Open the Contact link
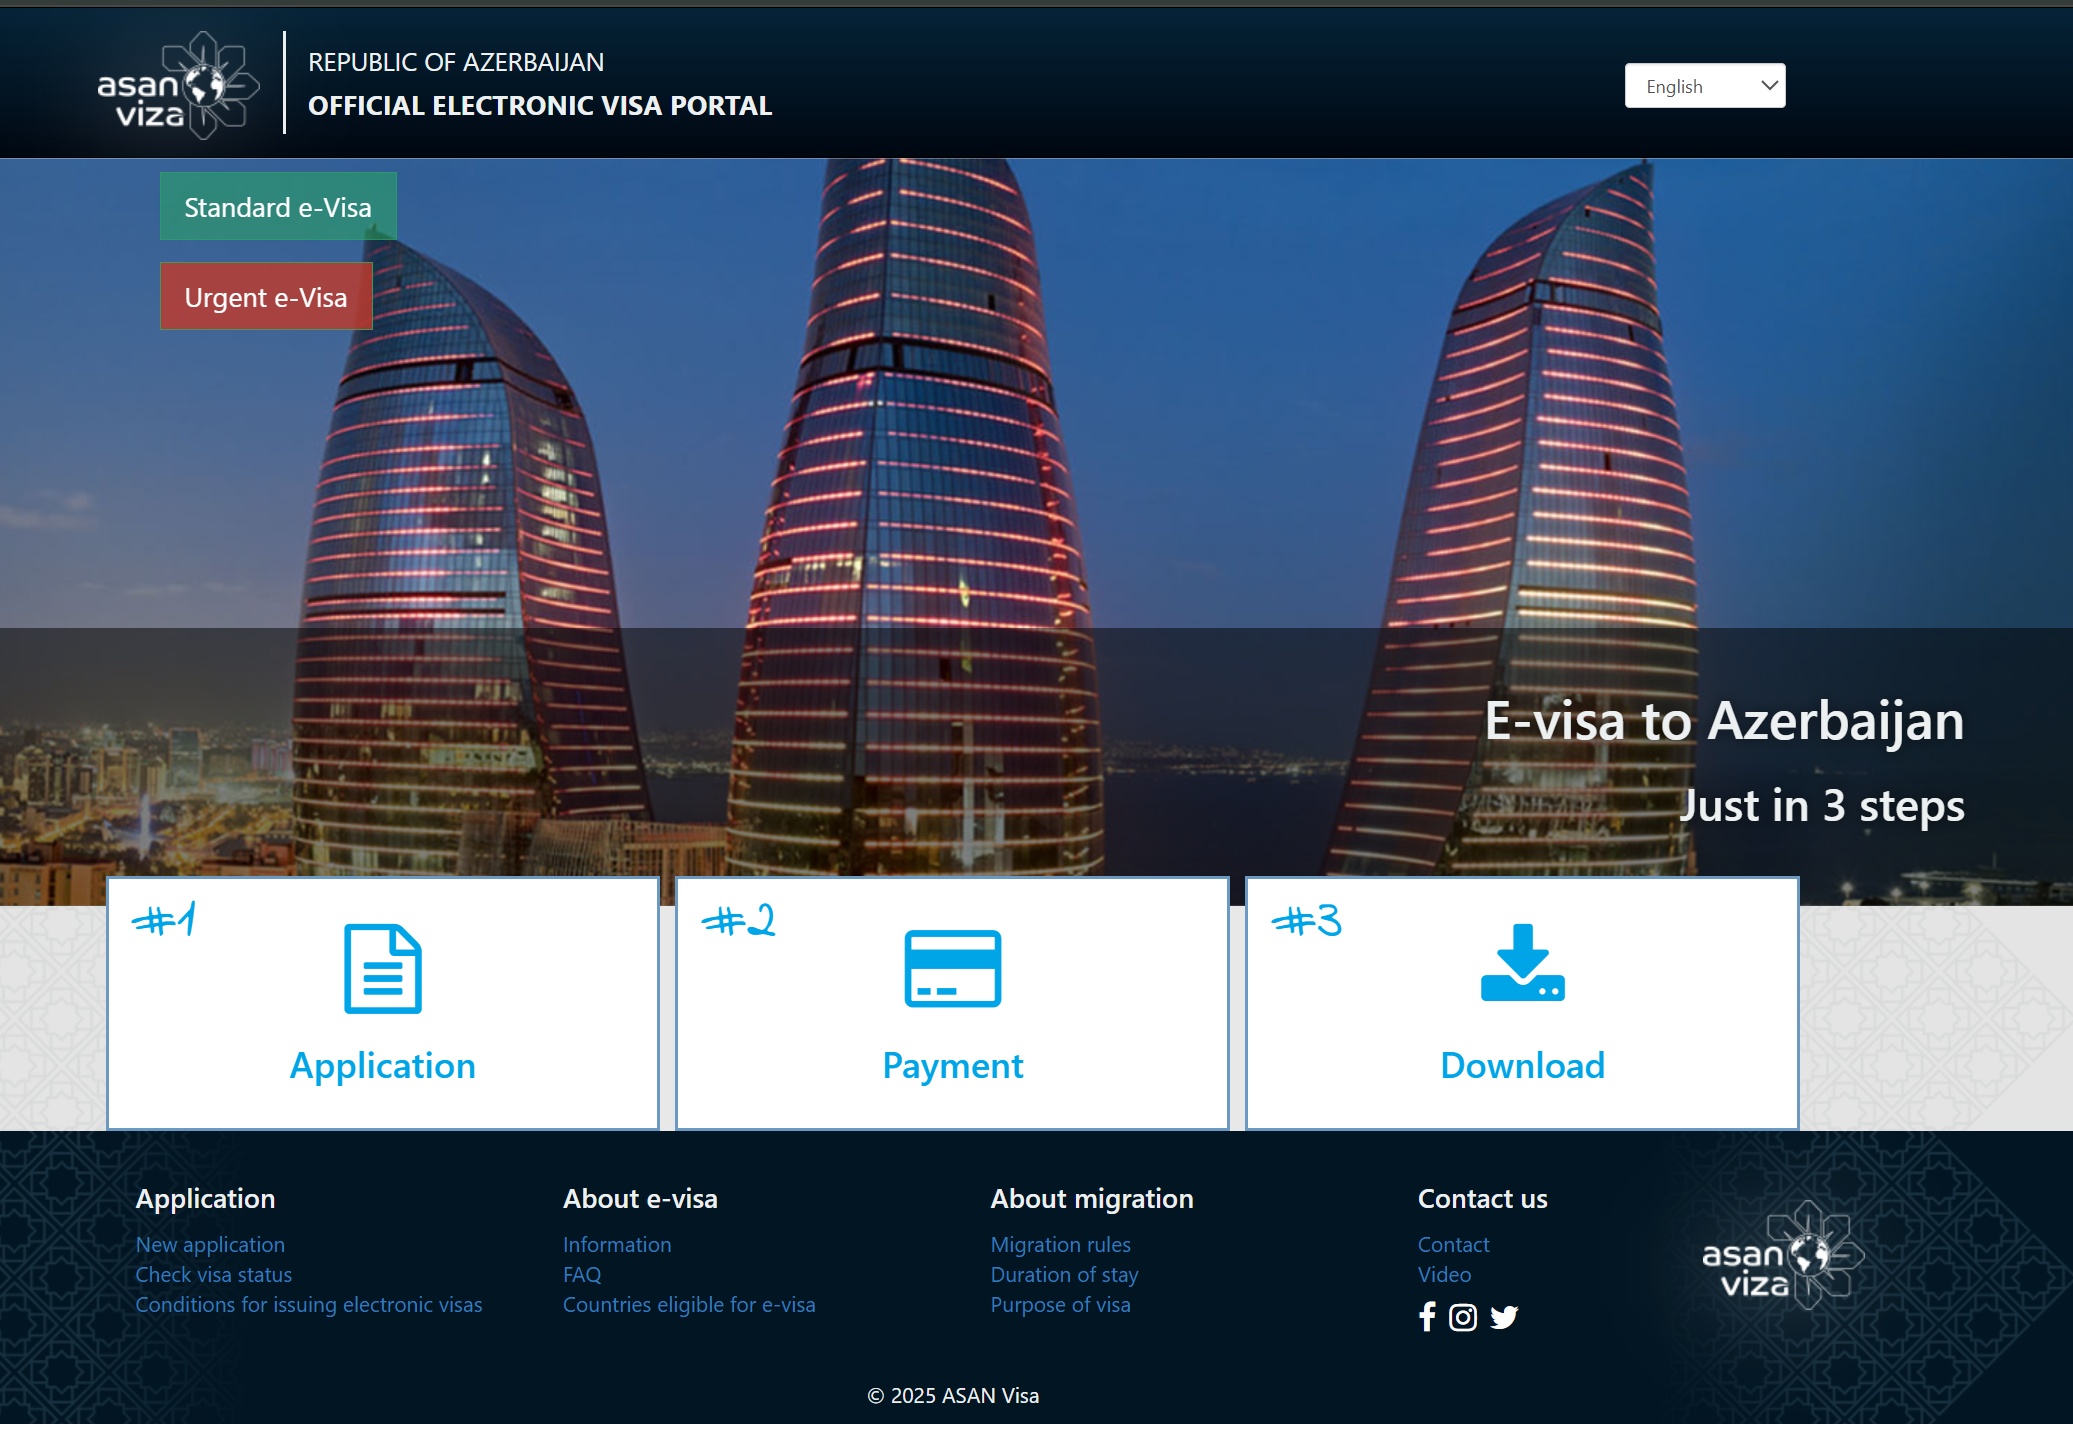Screen dimensions: 2073x1441 1453,1245
